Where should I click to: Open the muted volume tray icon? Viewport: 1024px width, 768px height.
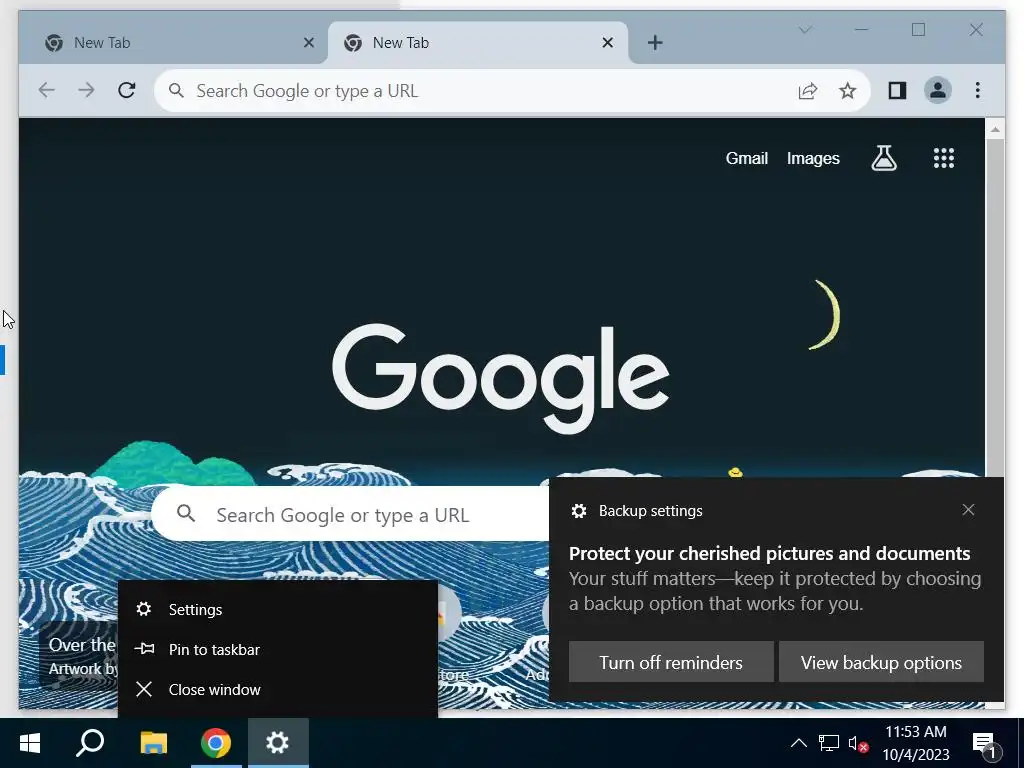(x=858, y=743)
